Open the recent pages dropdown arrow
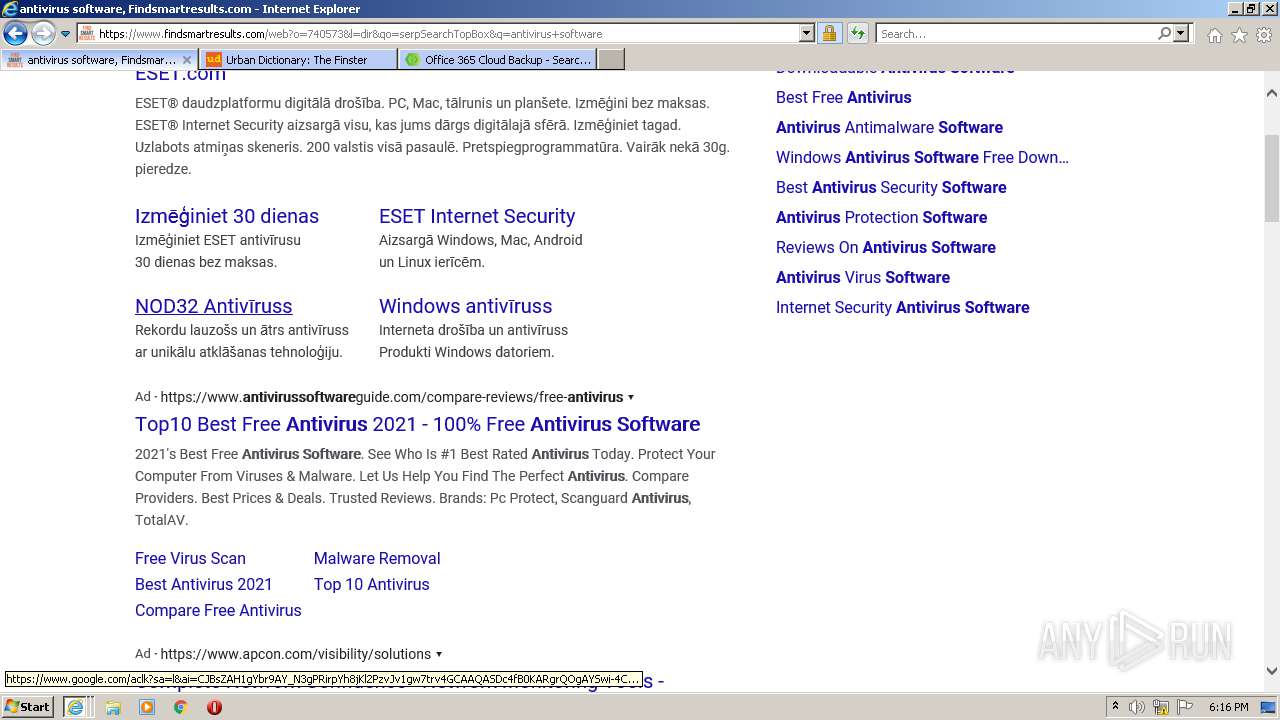Screen dimensions: 1280x720 click(66, 34)
